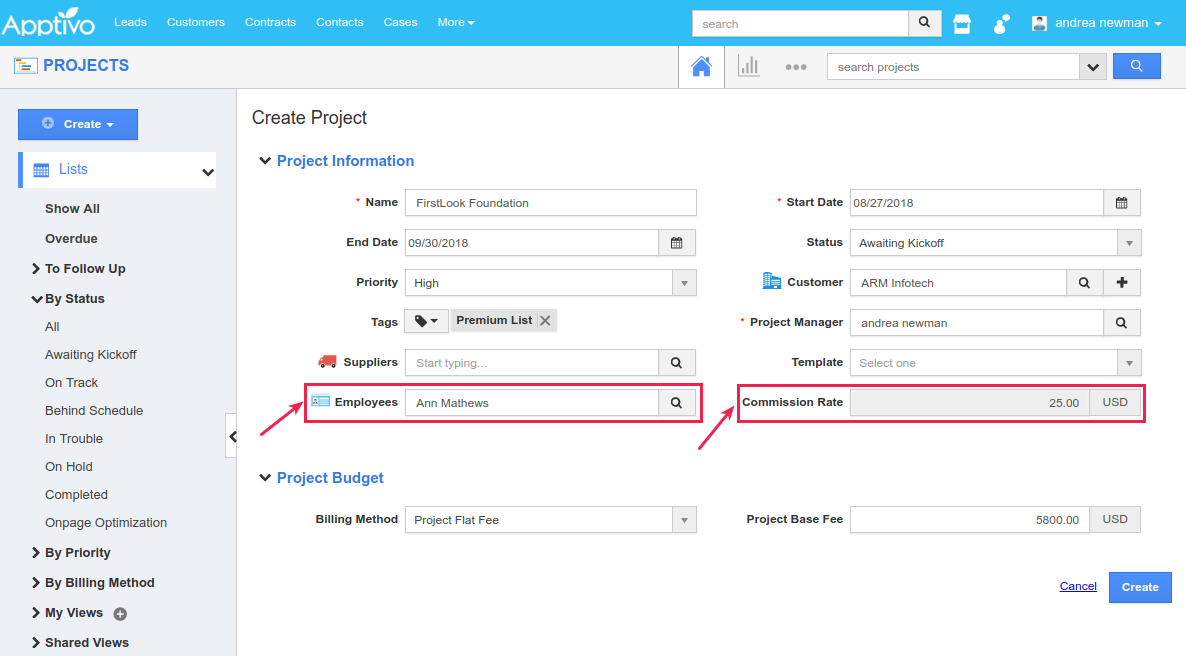Remove the Premium List tag

545,320
